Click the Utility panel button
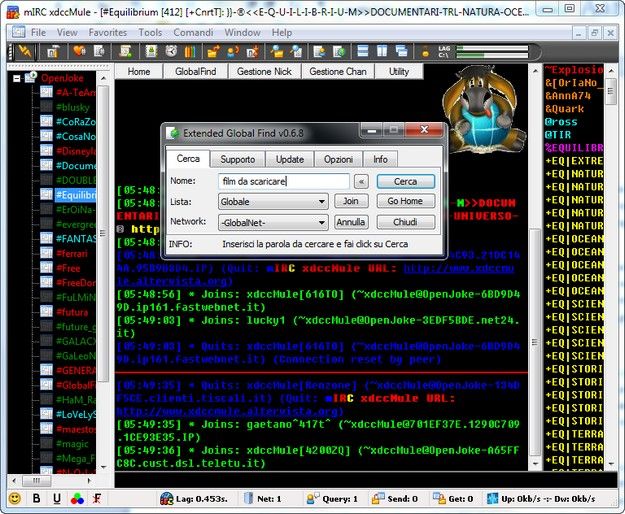 point(399,72)
